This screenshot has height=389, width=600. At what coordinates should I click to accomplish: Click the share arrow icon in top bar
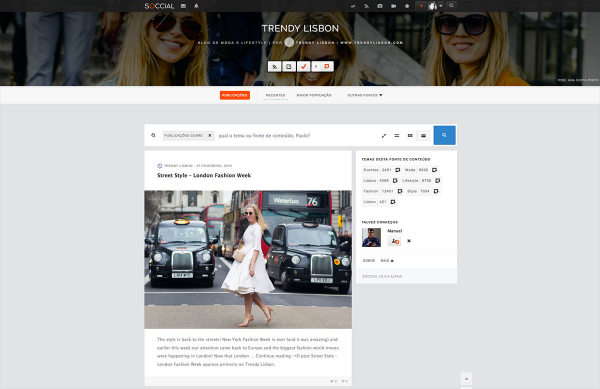353,6
